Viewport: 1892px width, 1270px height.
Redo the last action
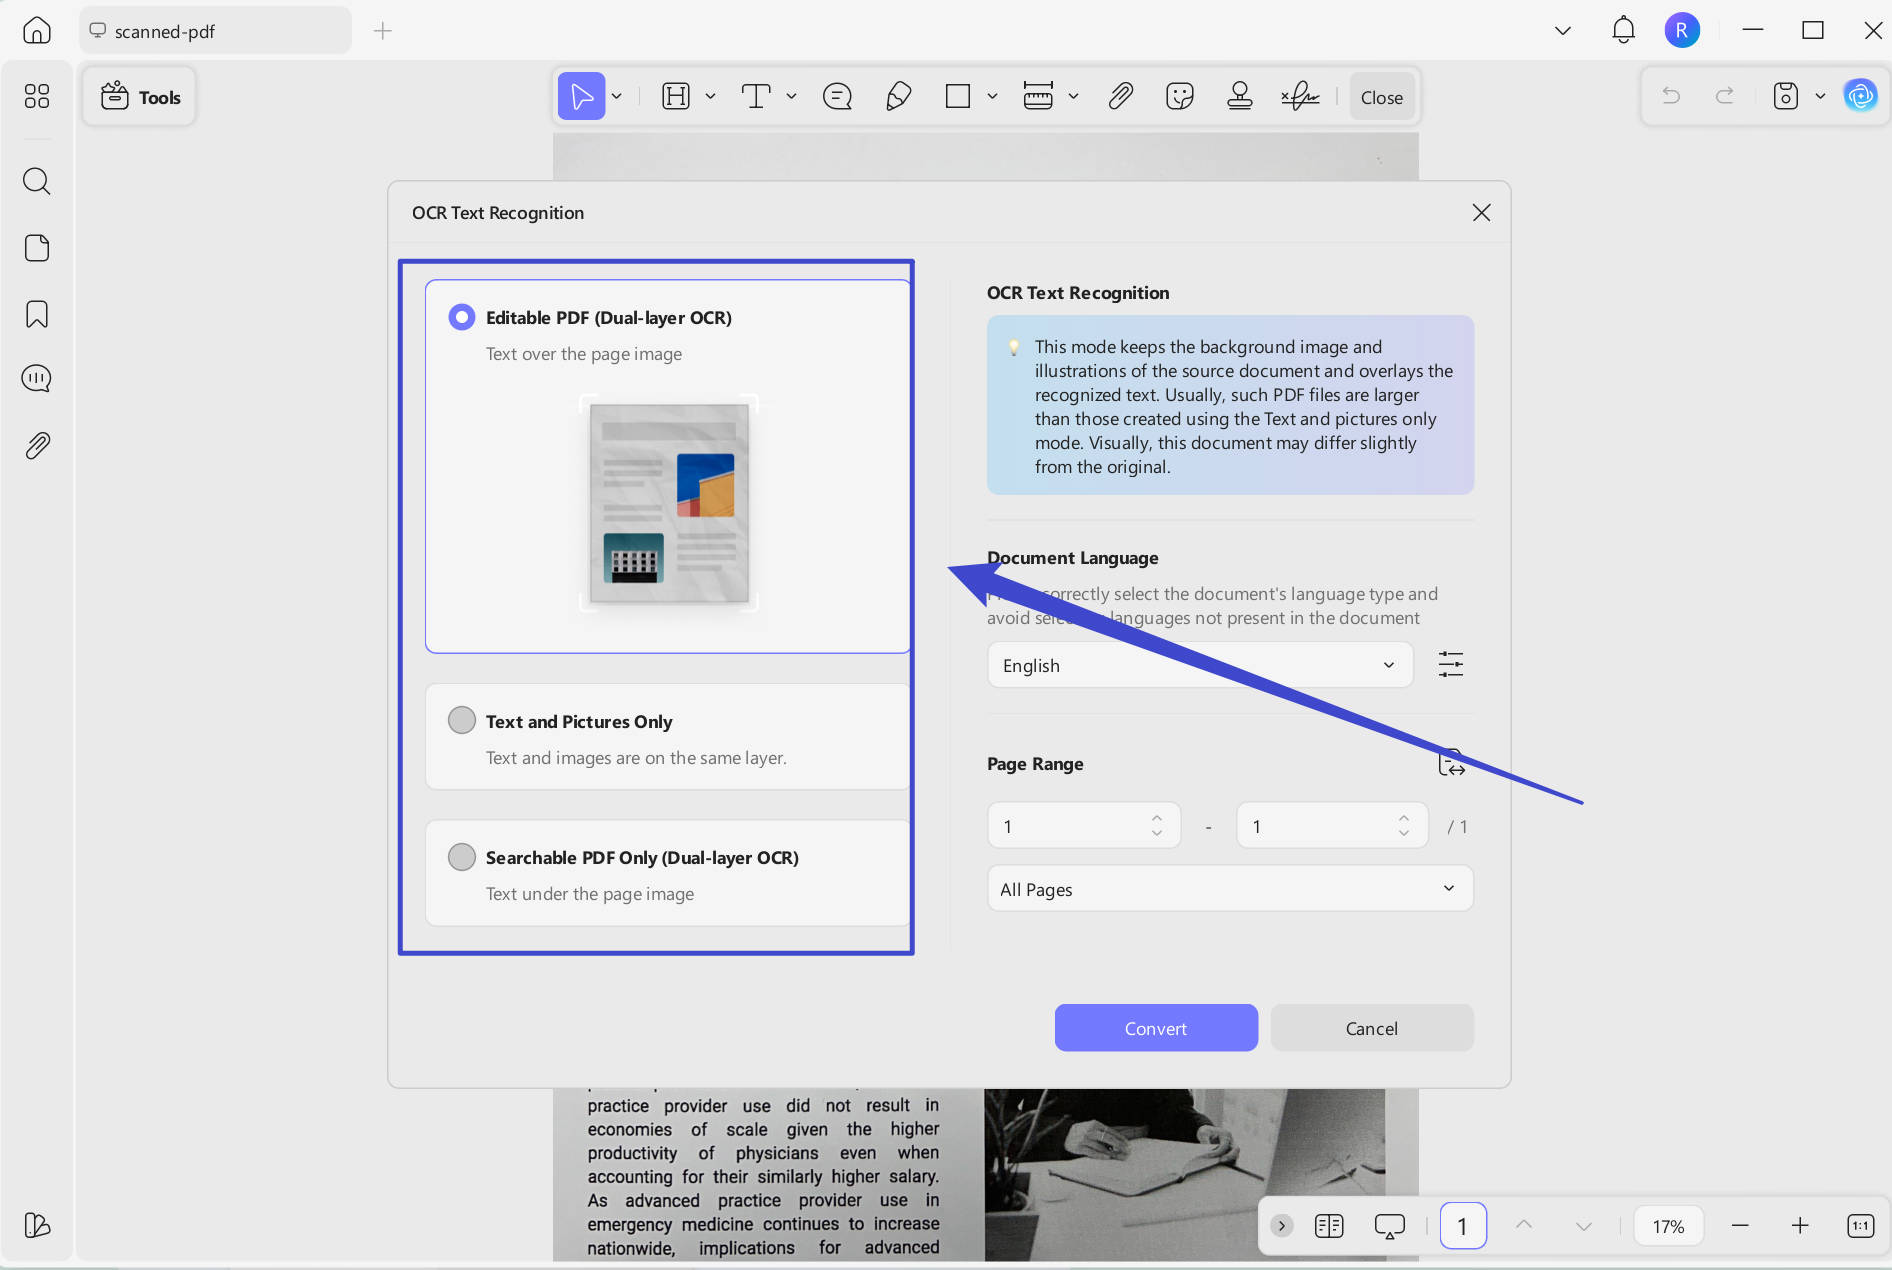(1725, 96)
